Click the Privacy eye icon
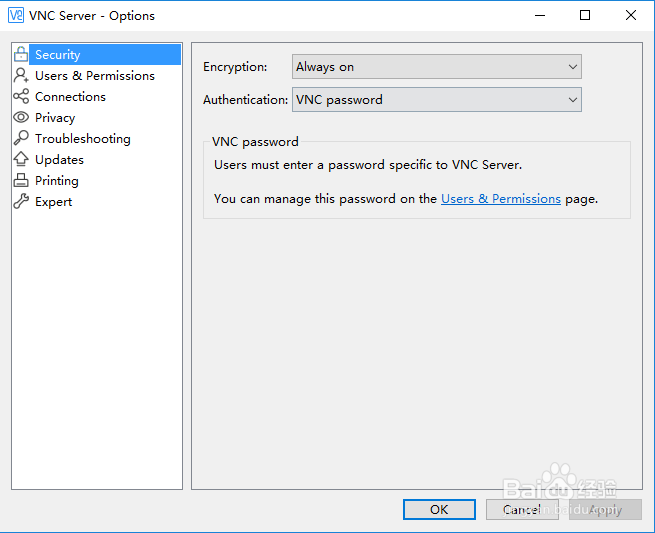 click(21, 118)
